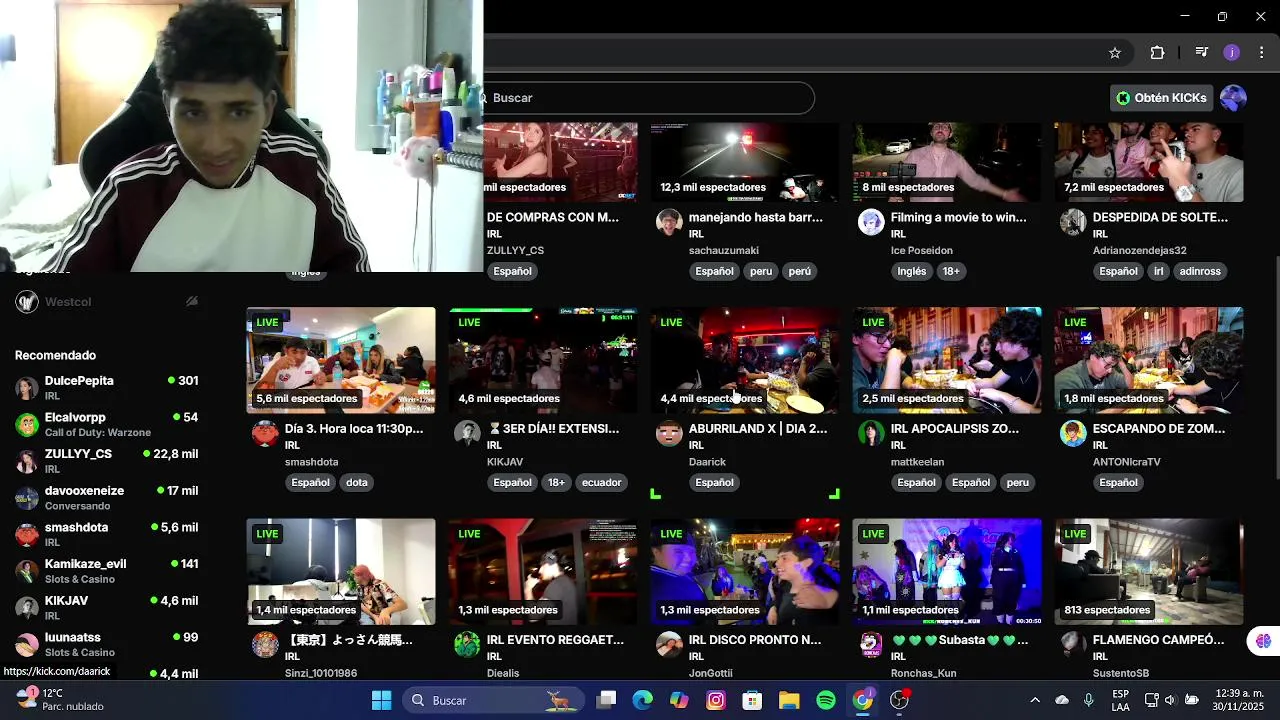This screenshot has width=1280, height=720.
Task: Click KIKJAV avatar under 3ER DÍA stream
Action: click(467, 433)
